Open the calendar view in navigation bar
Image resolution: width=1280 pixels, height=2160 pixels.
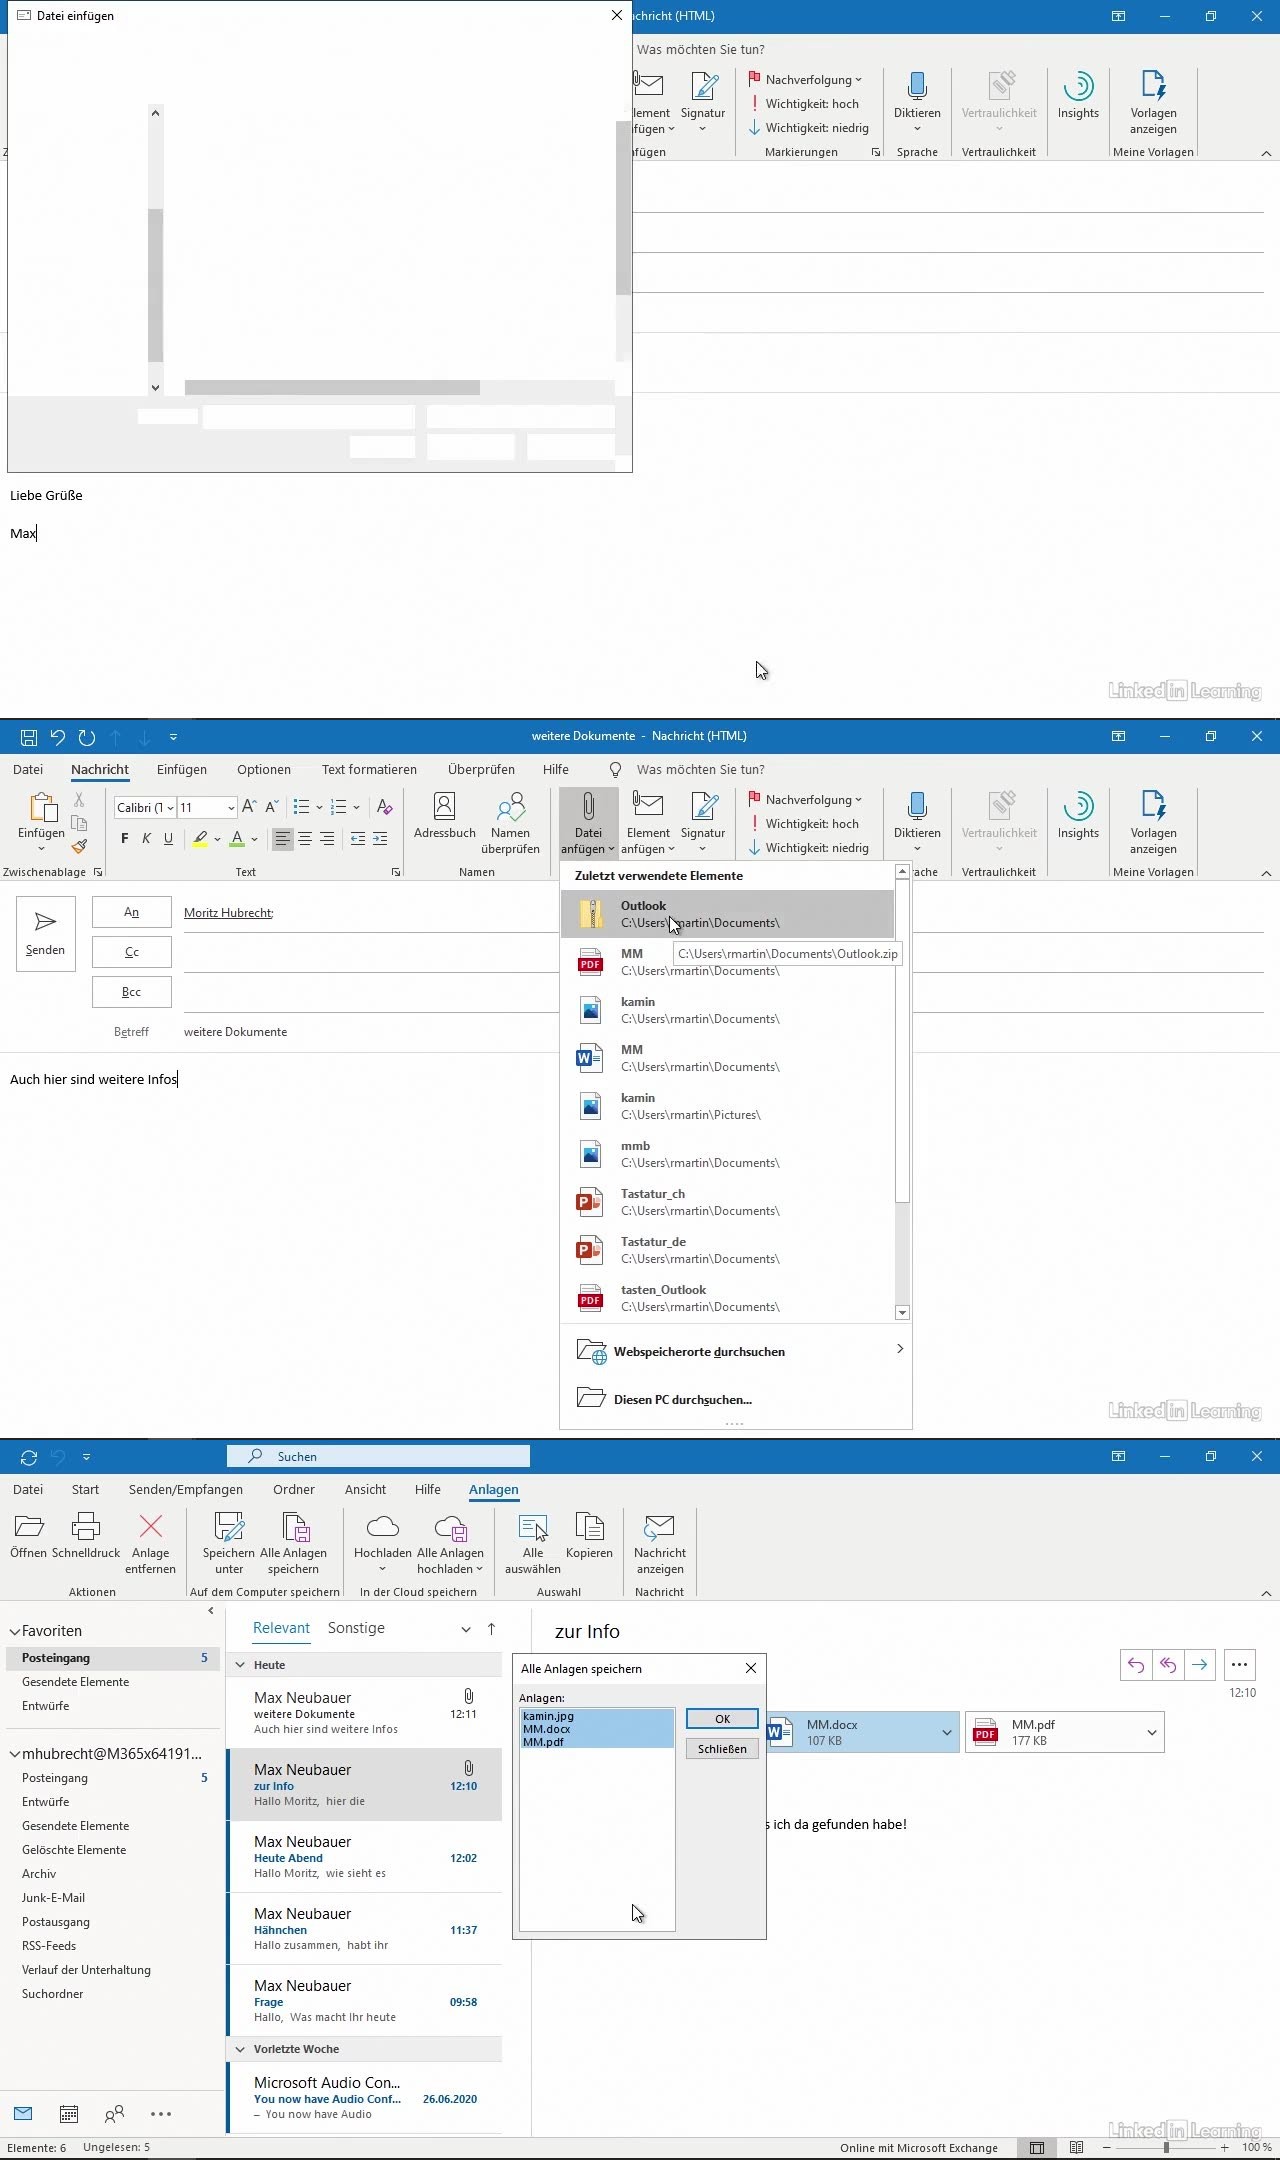coord(69,2113)
